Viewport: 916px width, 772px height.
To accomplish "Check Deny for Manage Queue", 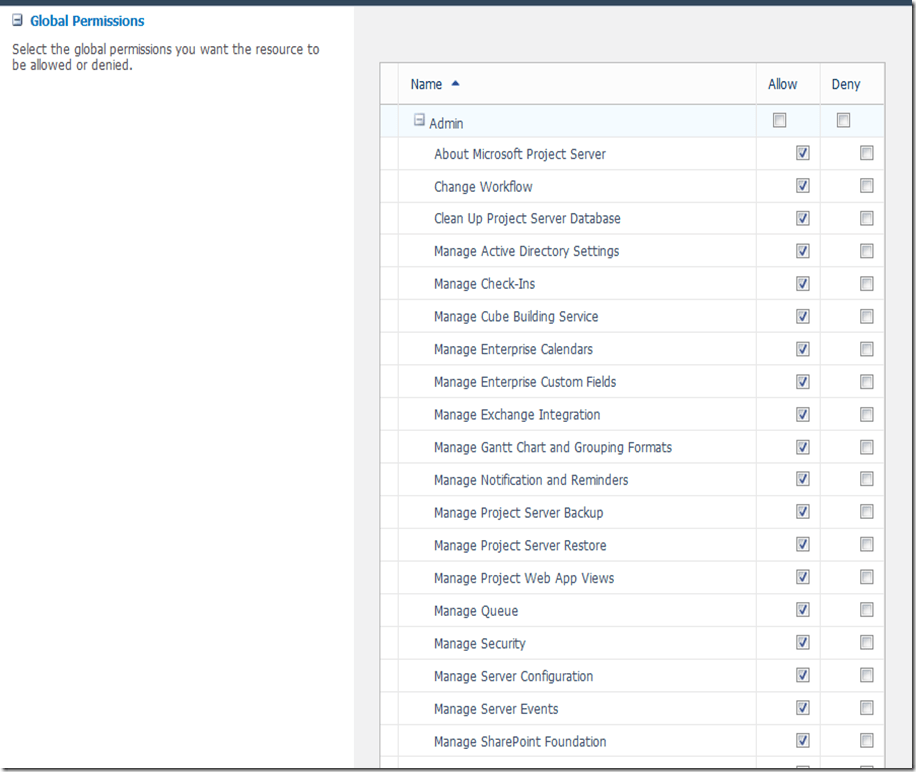I will (x=866, y=611).
